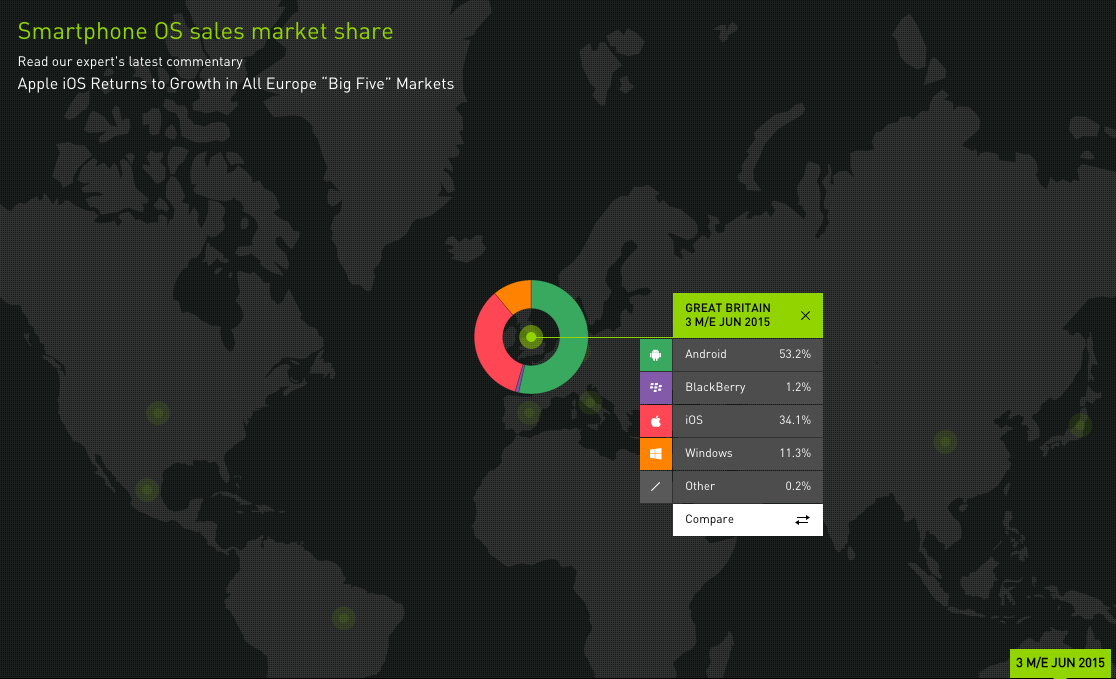Click the Compare button label
Image resolution: width=1116 pixels, height=679 pixels.
pyautogui.click(x=710, y=520)
